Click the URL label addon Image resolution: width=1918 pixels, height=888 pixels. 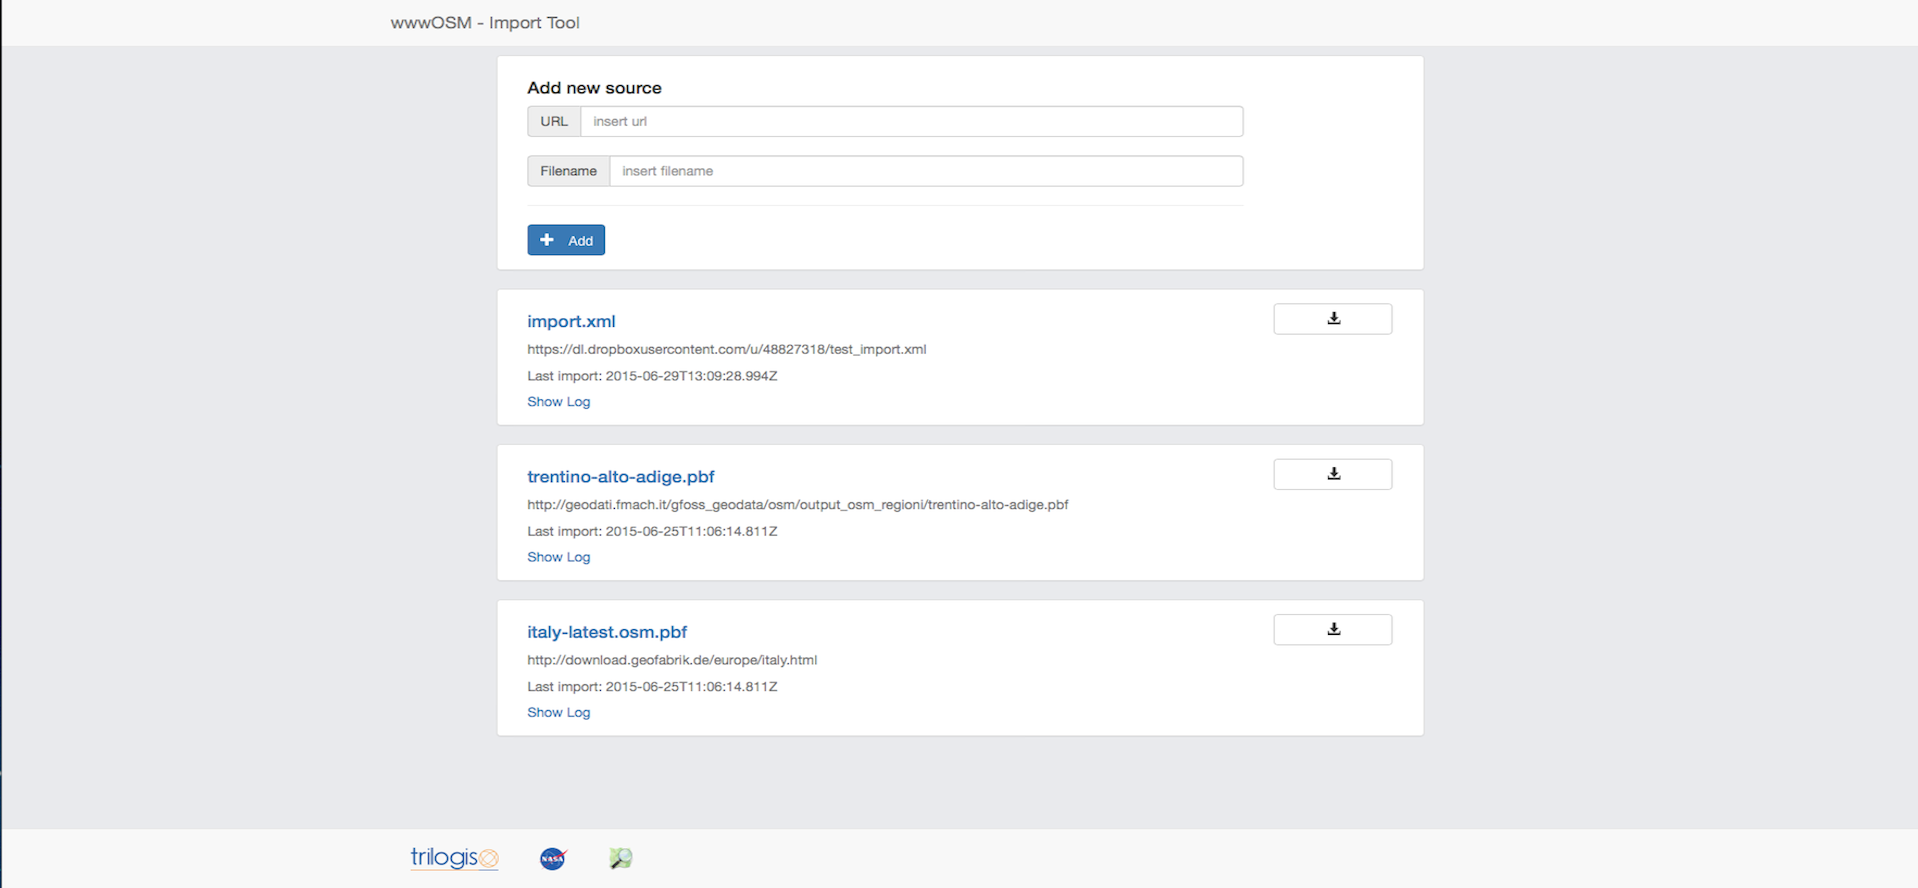tap(554, 121)
